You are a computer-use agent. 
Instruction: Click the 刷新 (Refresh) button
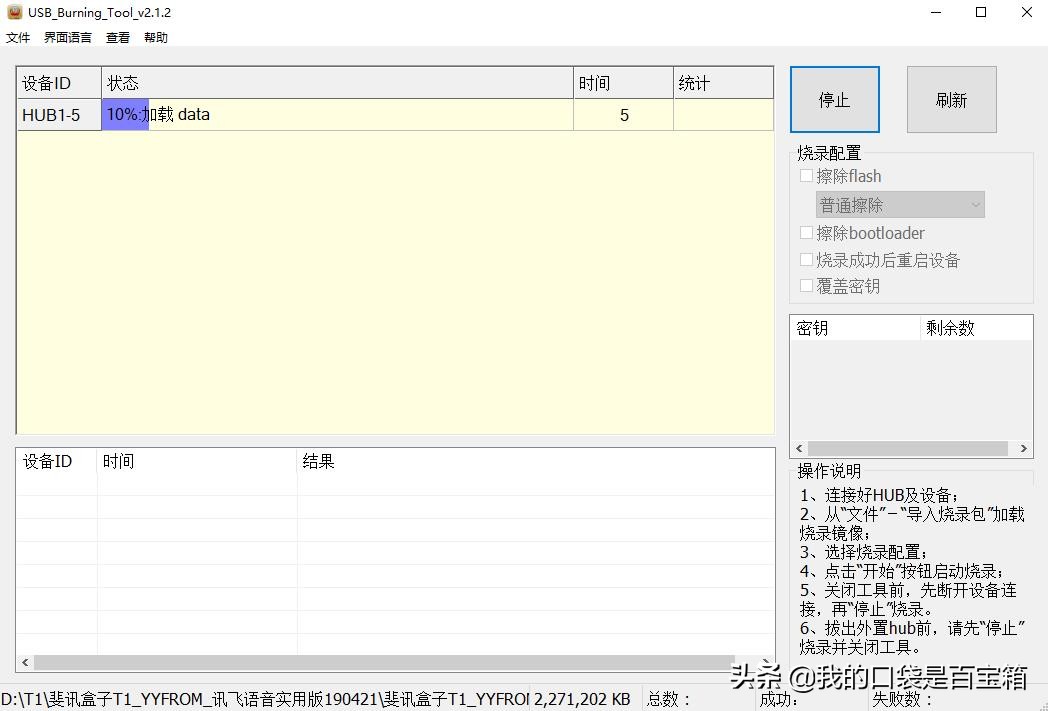pos(950,98)
